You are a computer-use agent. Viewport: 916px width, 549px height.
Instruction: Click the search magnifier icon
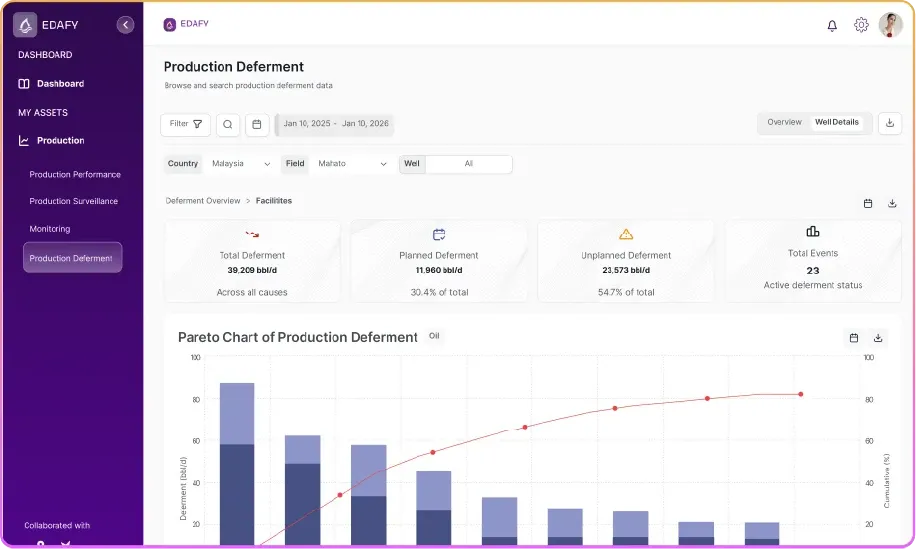228,124
